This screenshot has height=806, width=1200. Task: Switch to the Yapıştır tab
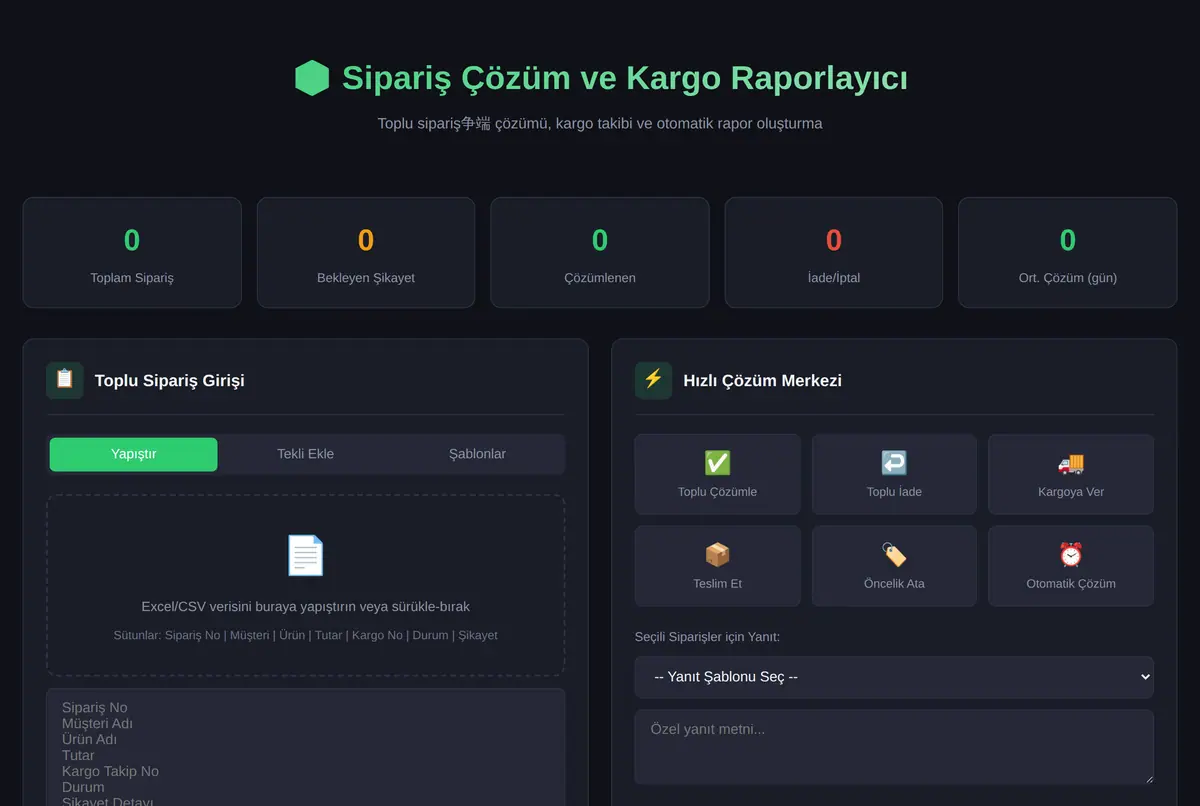coord(133,454)
